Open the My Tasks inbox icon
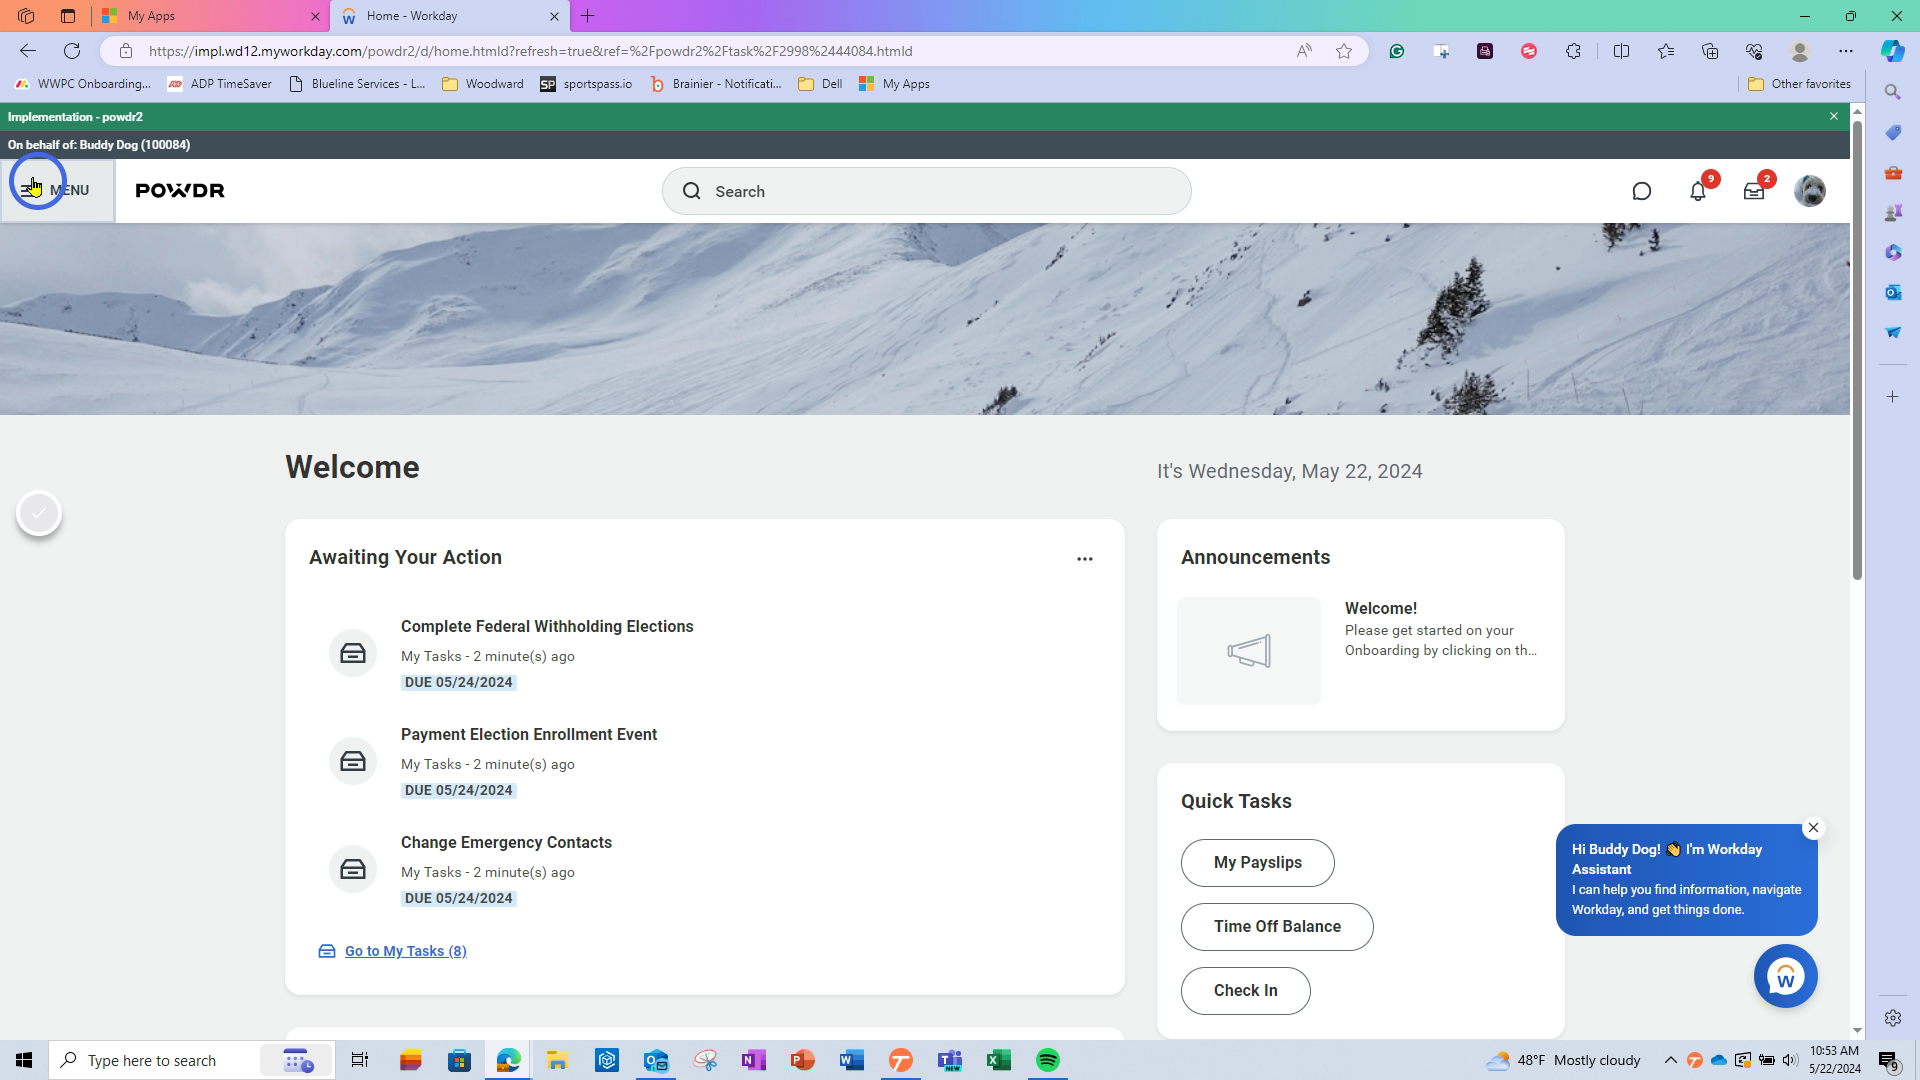The width and height of the screenshot is (1920, 1080). pos(1754,191)
